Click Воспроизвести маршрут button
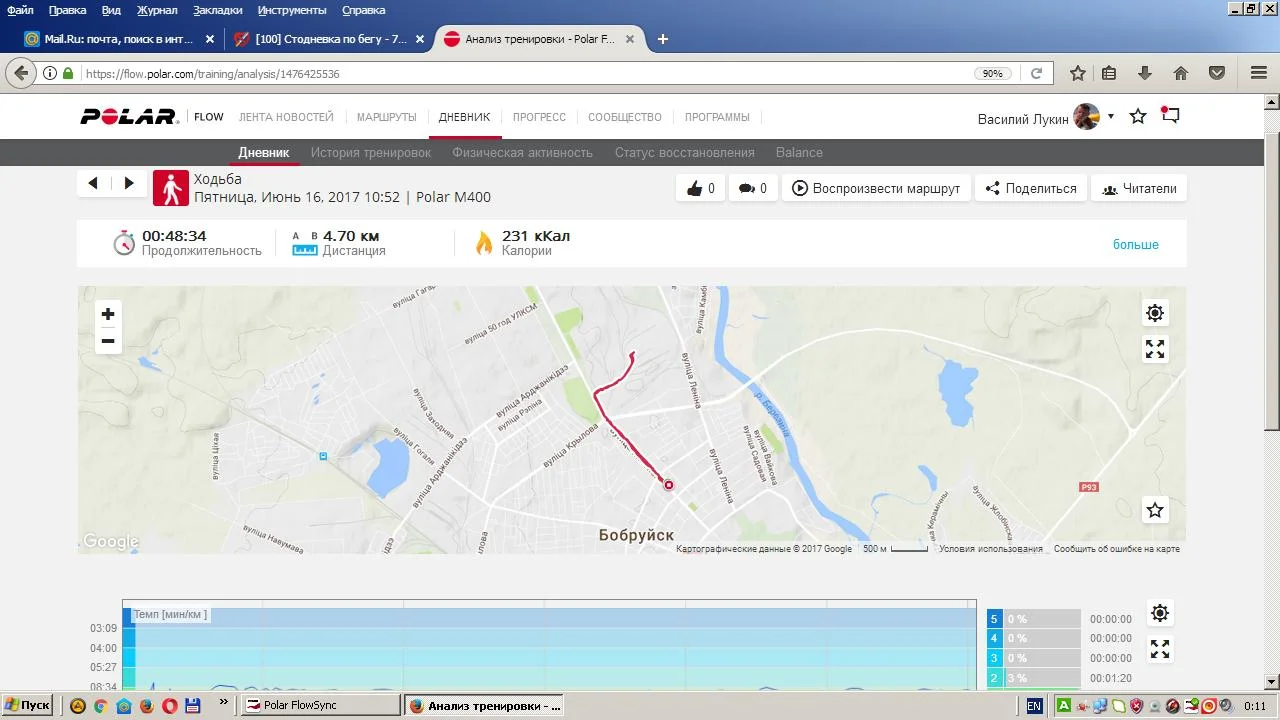This screenshot has height=720, width=1280. [x=876, y=188]
